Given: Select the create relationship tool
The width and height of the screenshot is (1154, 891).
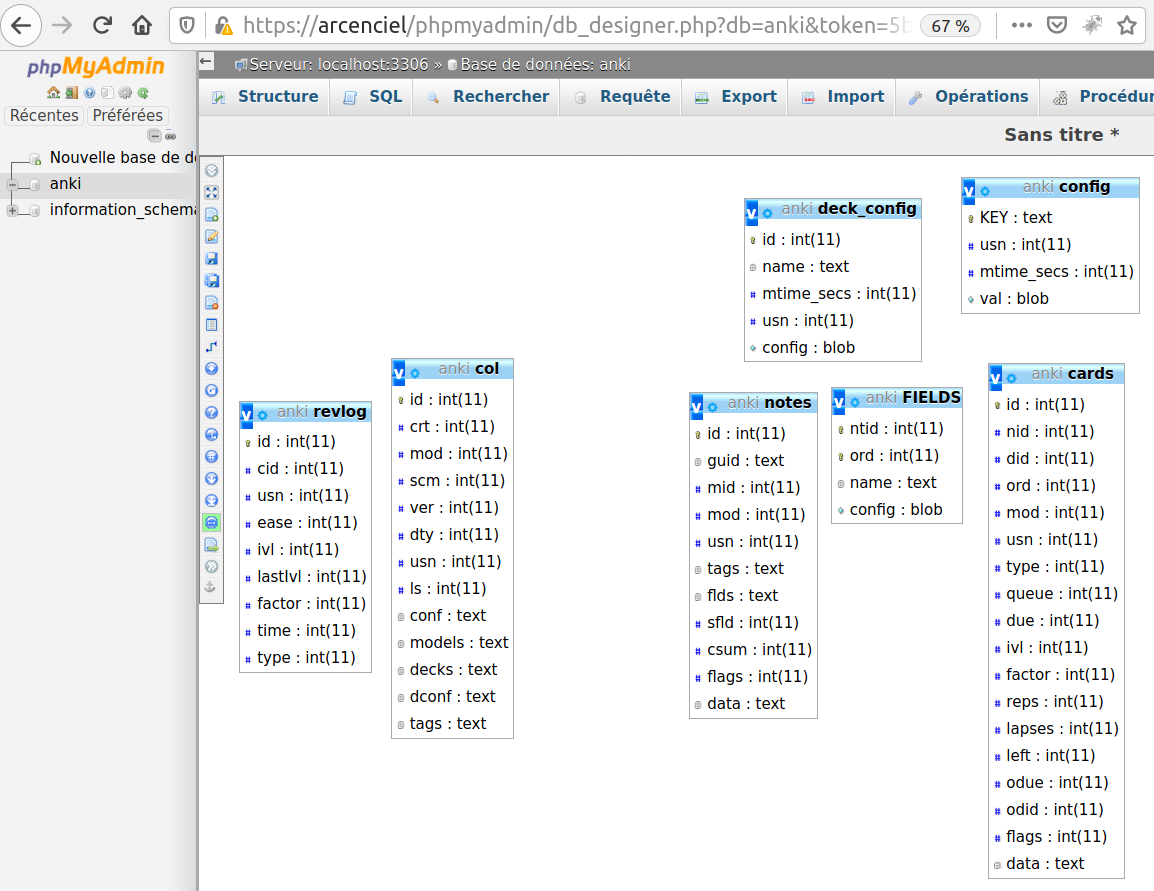Looking at the screenshot, I should tap(211, 347).
